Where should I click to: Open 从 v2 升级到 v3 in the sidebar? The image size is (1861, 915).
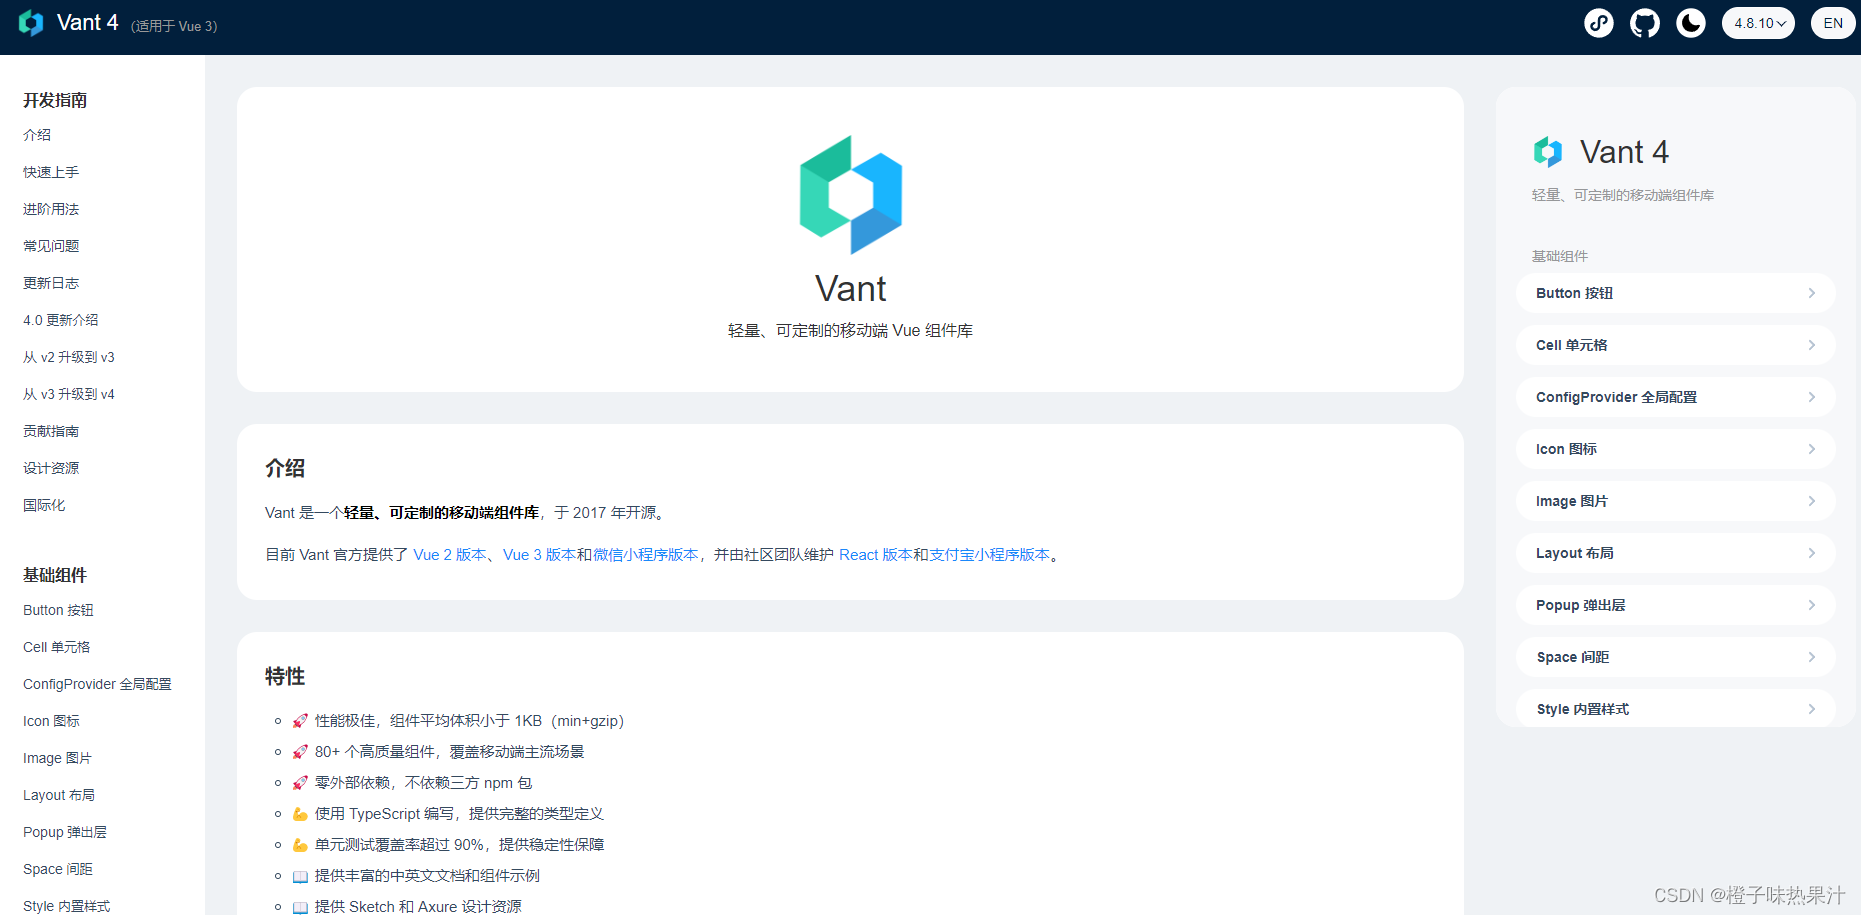[69, 357]
